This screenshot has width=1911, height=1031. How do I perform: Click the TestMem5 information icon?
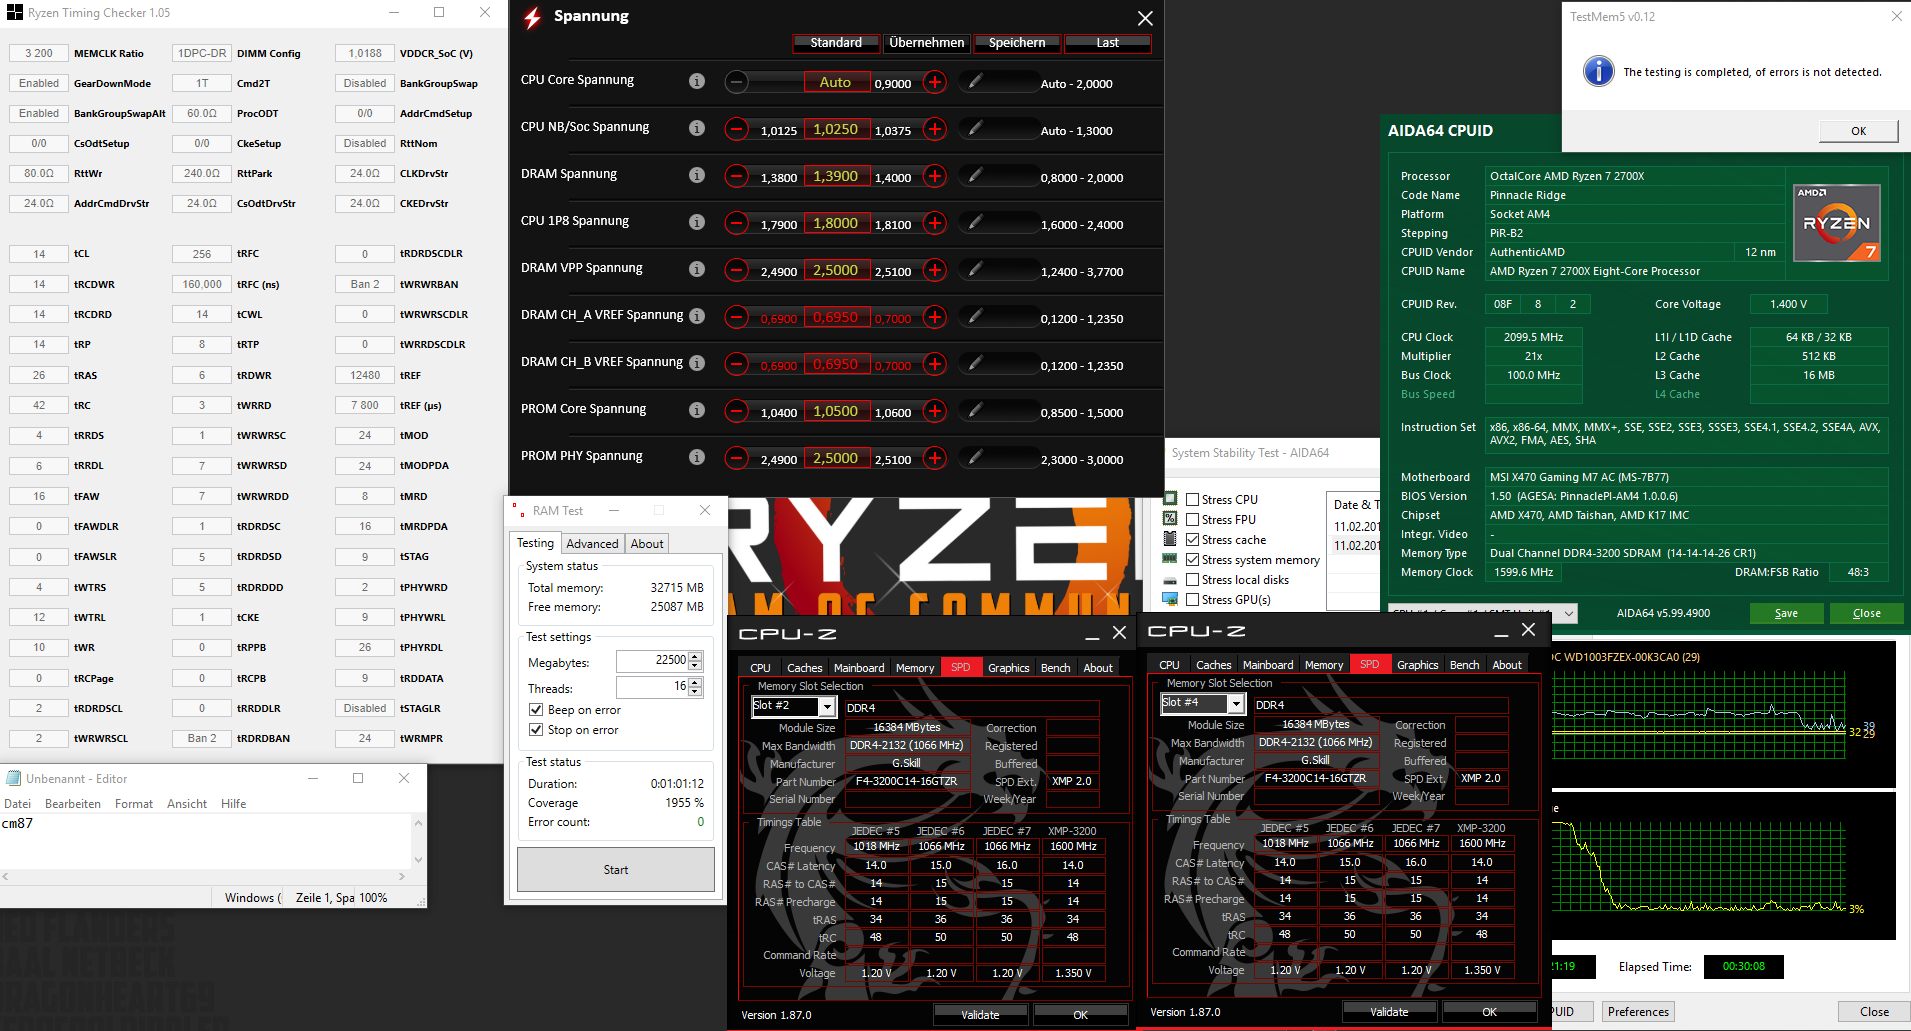pyautogui.click(x=1599, y=71)
